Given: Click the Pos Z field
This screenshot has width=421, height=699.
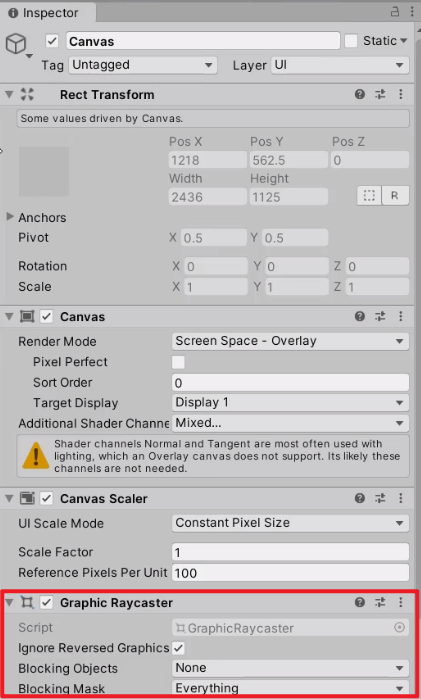Looking at the screenshot, I should coord(370,160).
